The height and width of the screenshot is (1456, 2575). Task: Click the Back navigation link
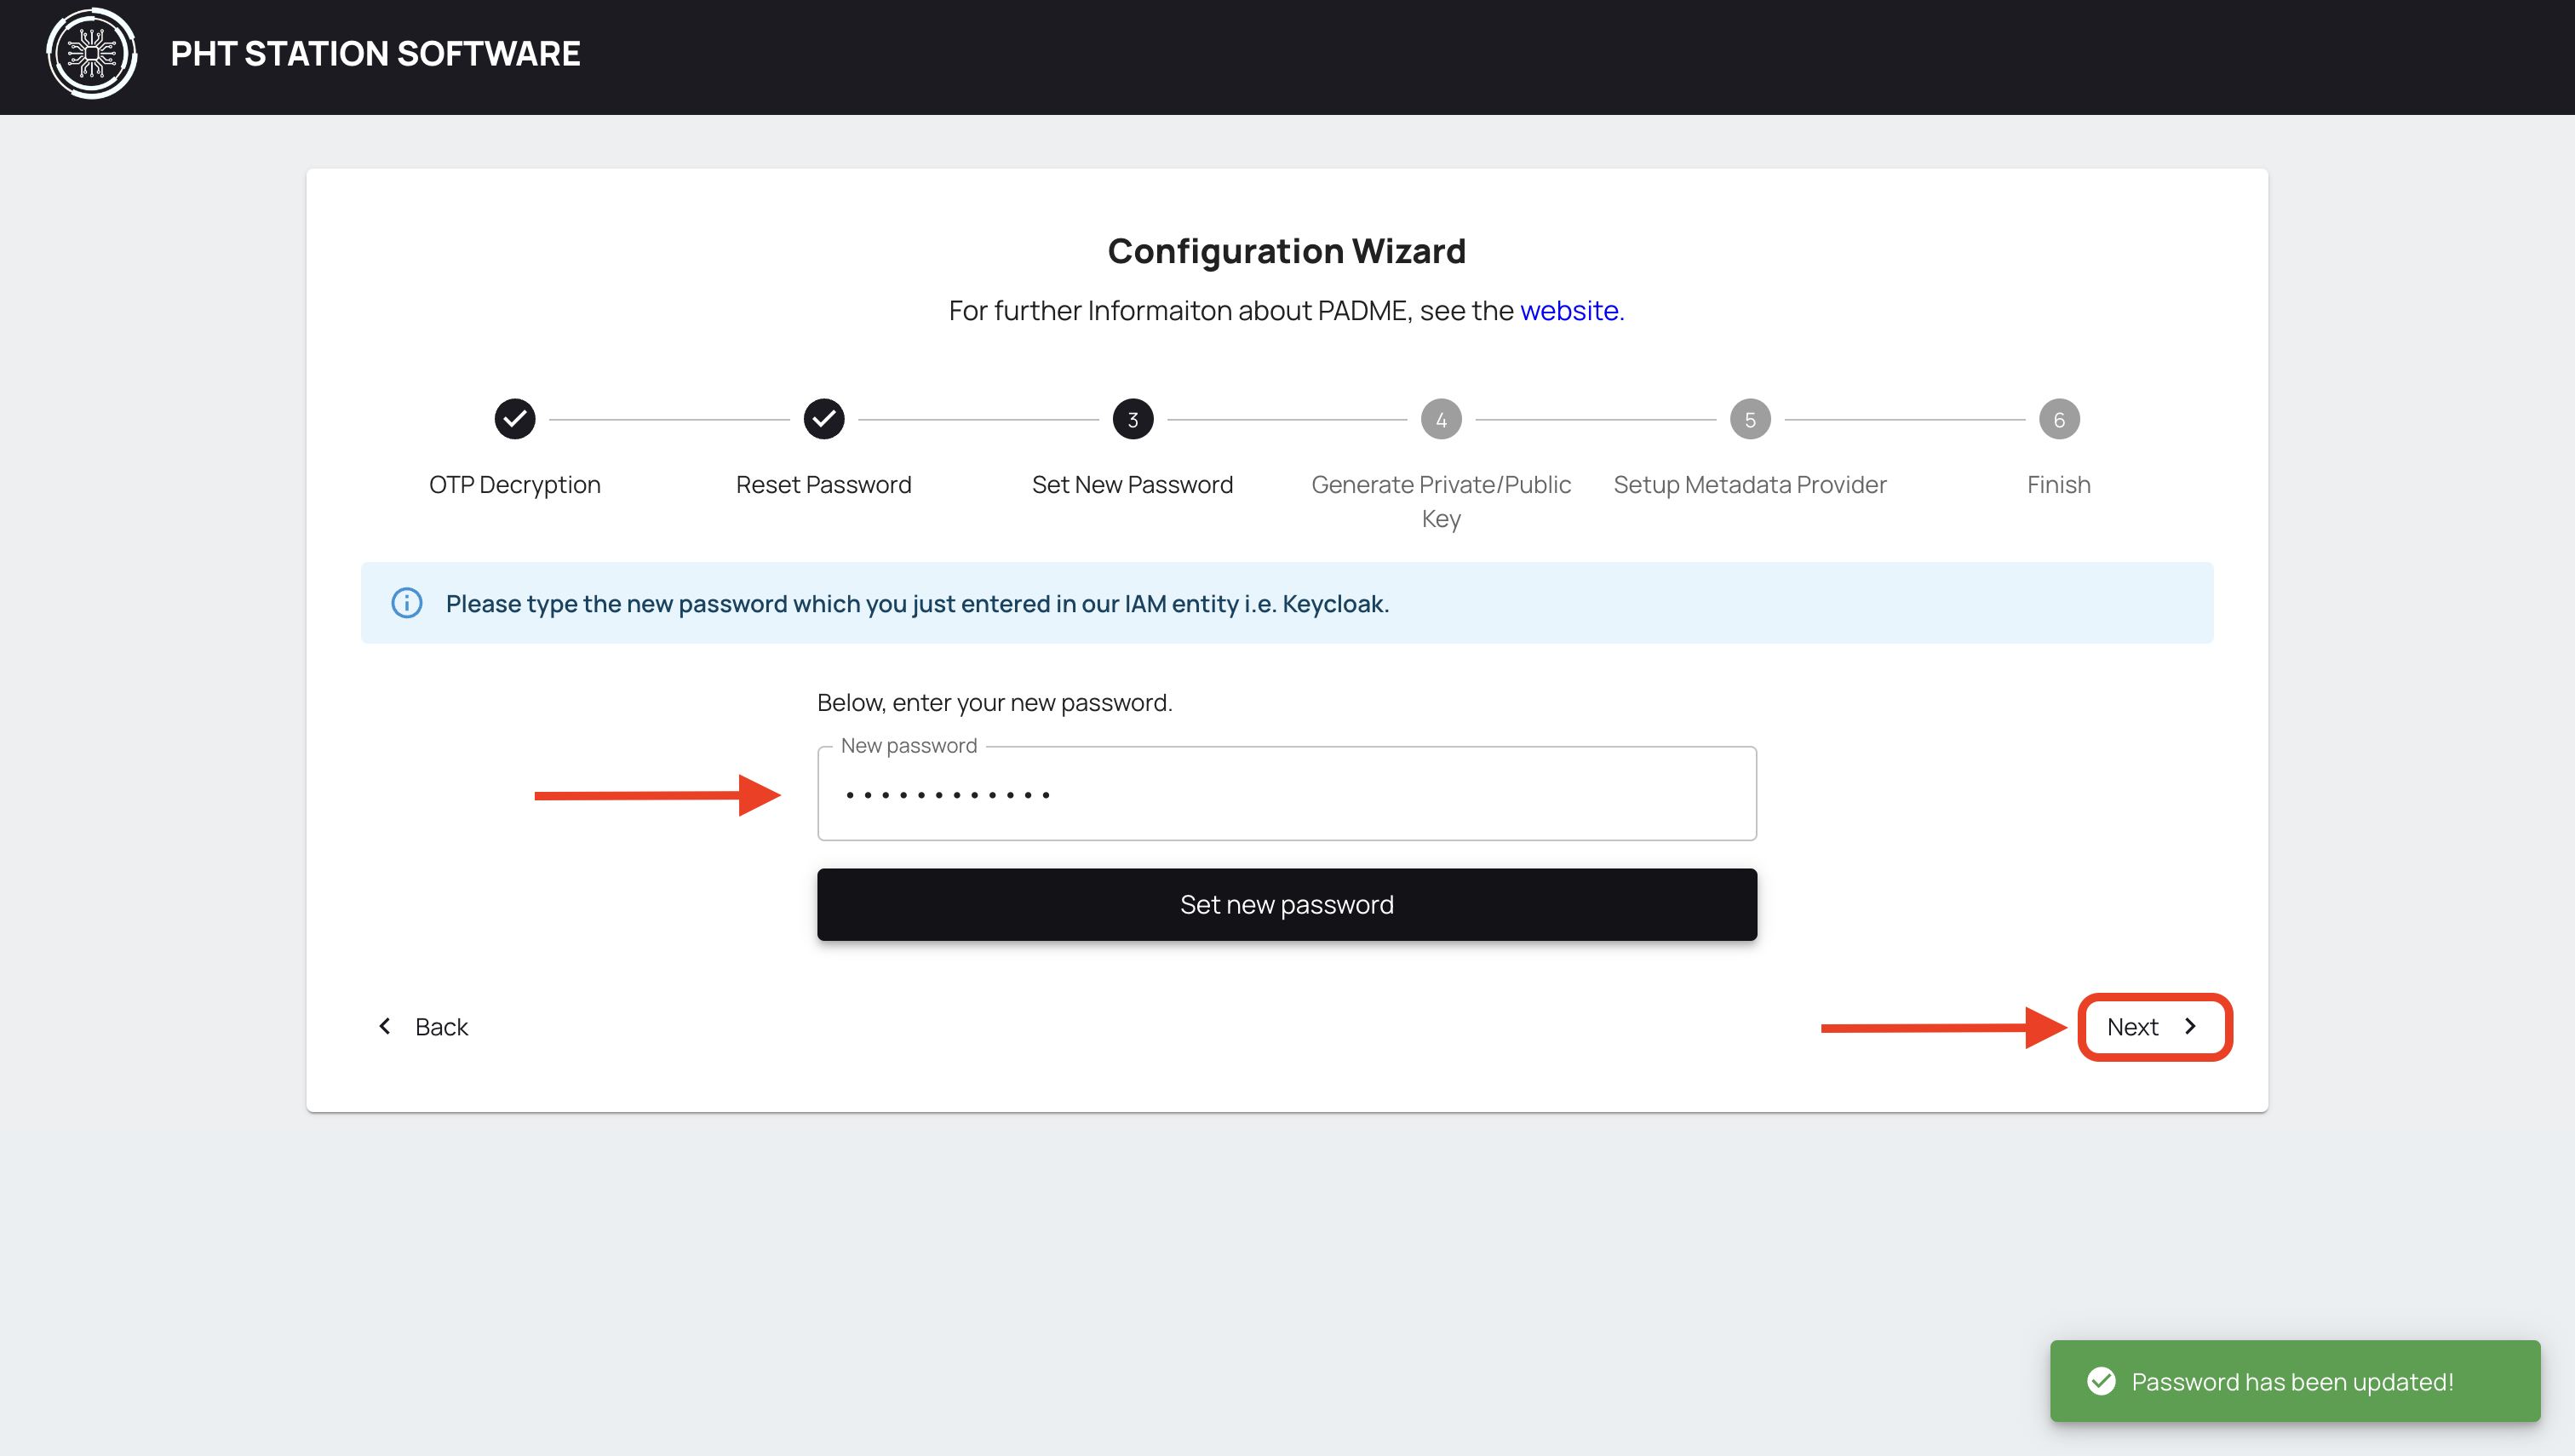coord(422,1026)
